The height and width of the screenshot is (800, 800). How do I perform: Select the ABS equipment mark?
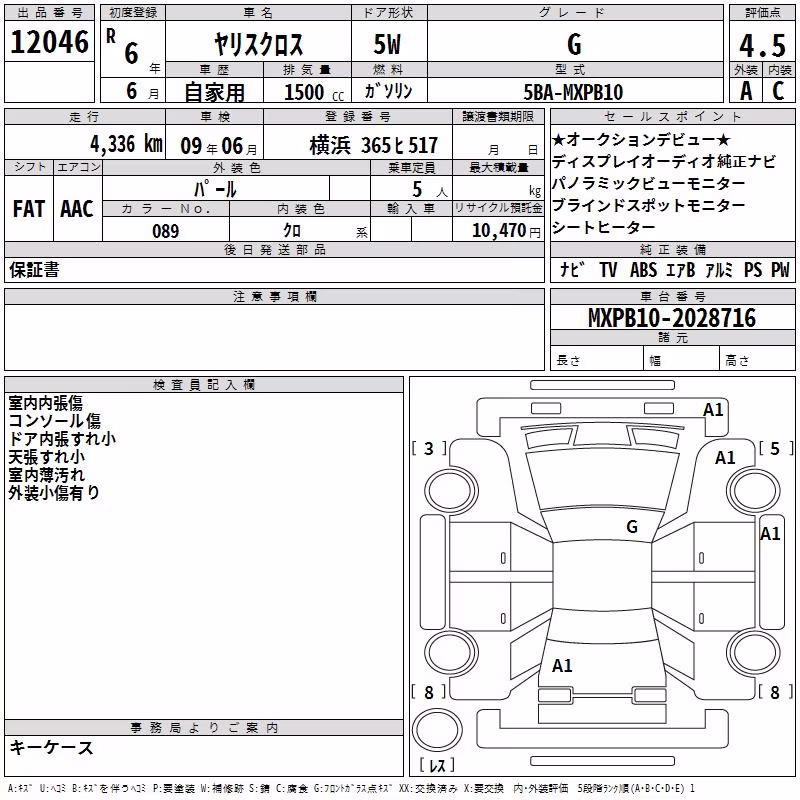click(x=643, y=269)
